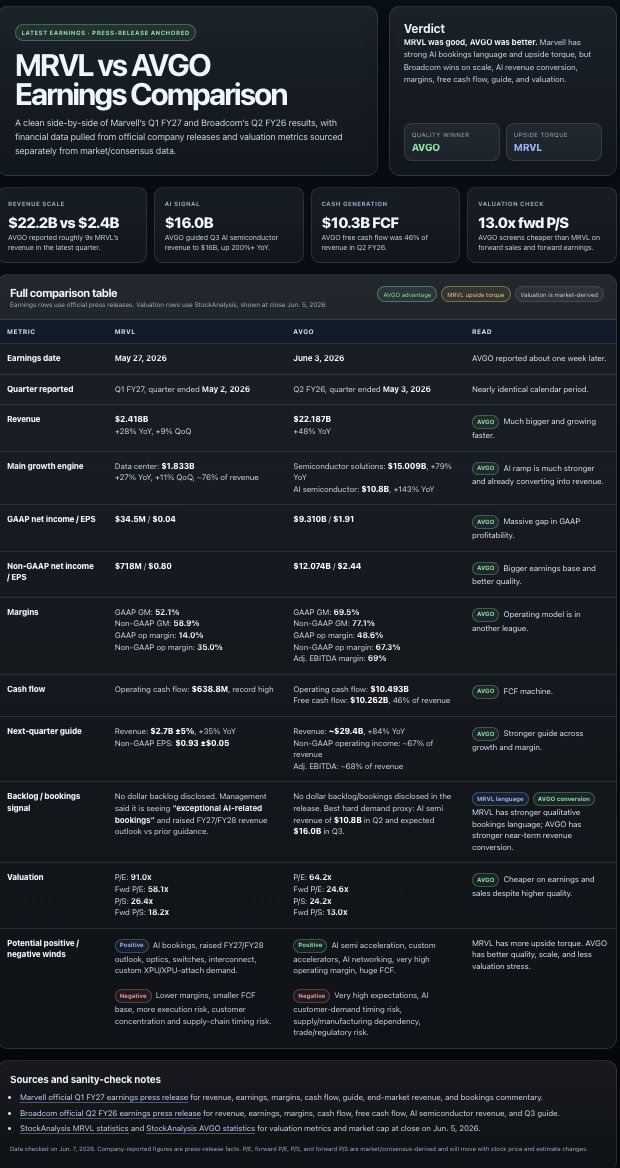Screen dimensions: 620x1168
Task: Click the MRVL column header
Action: [x=124, y=331]
